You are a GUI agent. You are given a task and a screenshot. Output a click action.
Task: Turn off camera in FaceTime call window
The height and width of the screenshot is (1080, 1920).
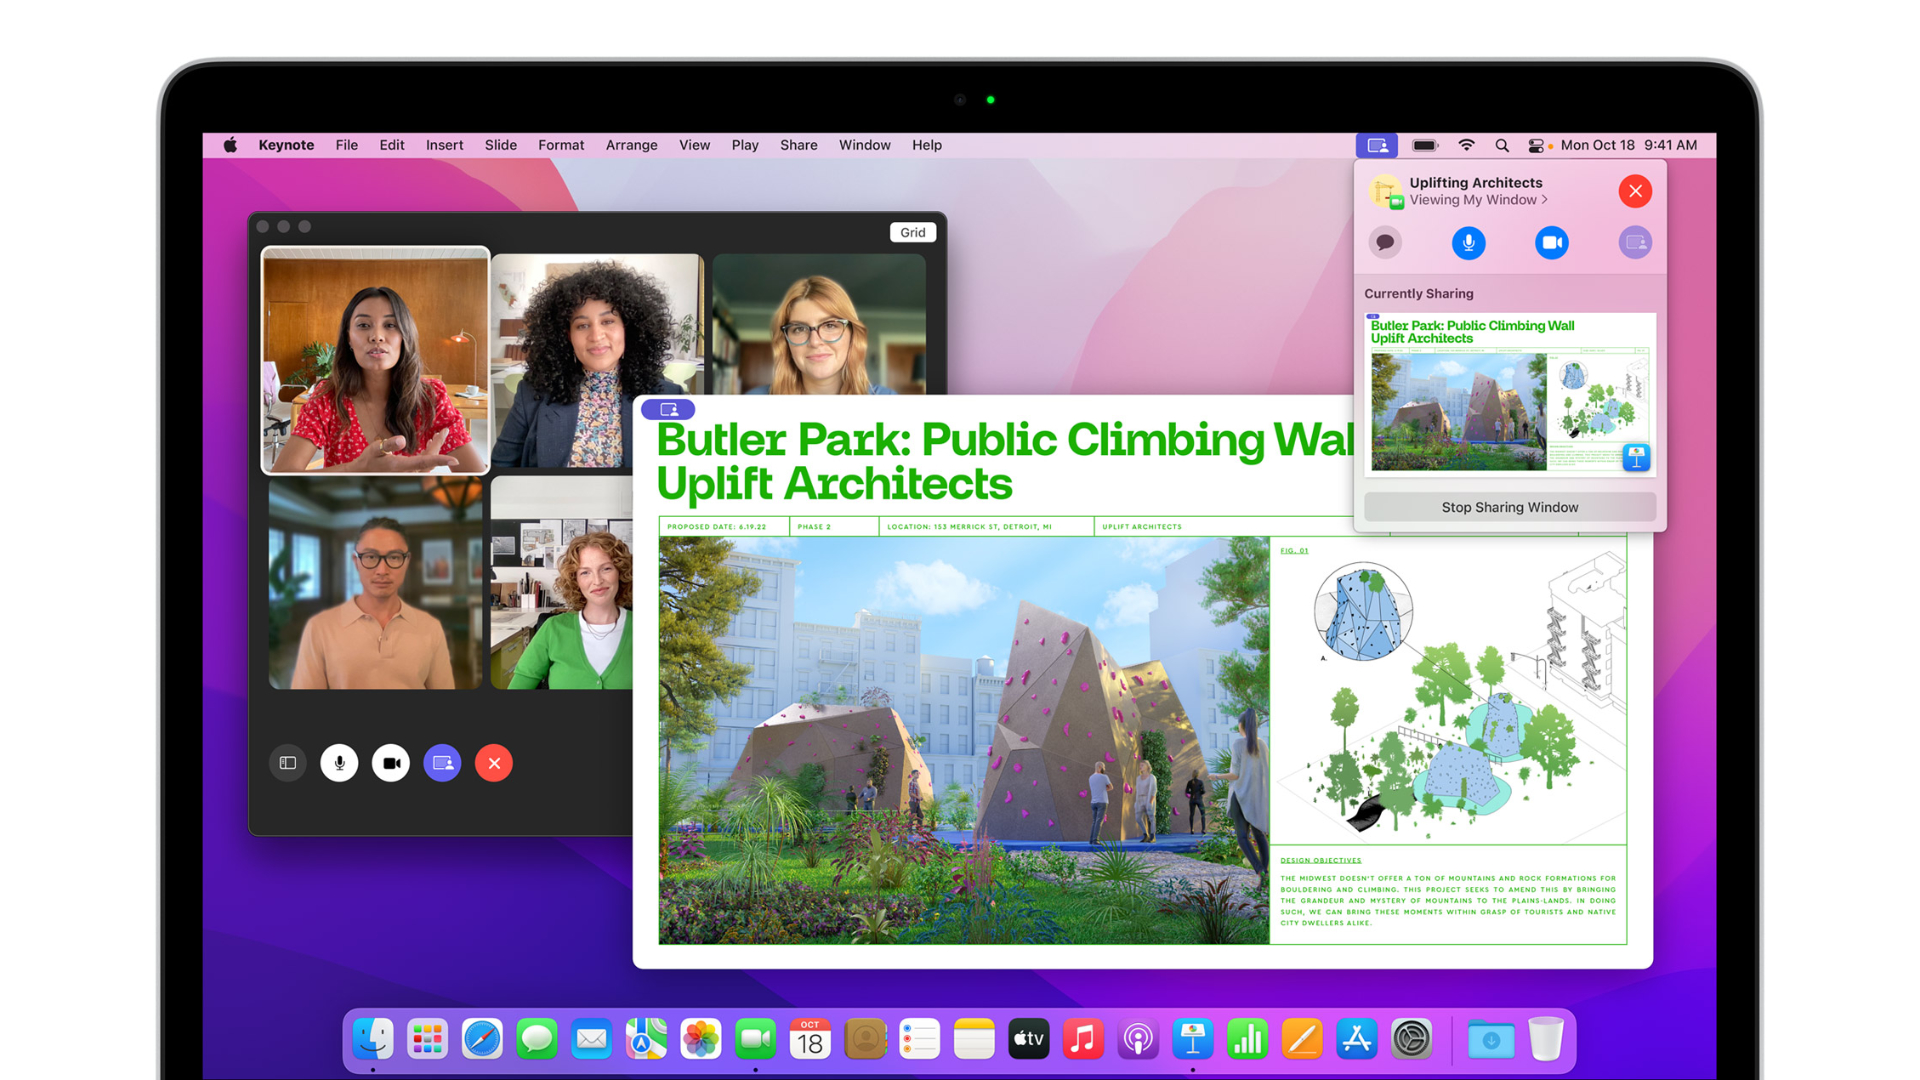(x=391, y=763)
